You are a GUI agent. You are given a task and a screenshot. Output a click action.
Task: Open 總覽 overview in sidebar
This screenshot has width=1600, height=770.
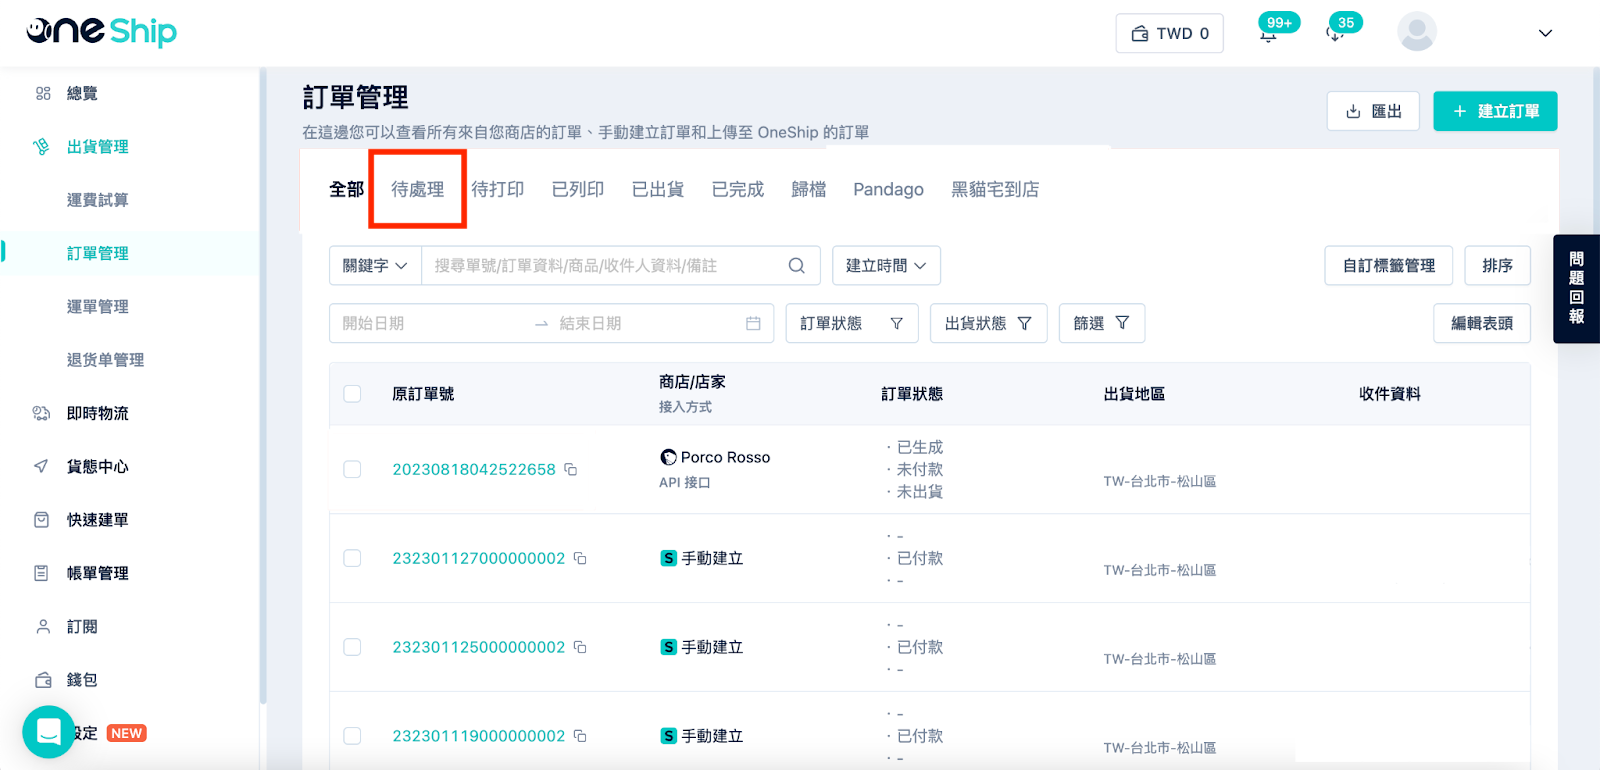(x=82, y=93)
